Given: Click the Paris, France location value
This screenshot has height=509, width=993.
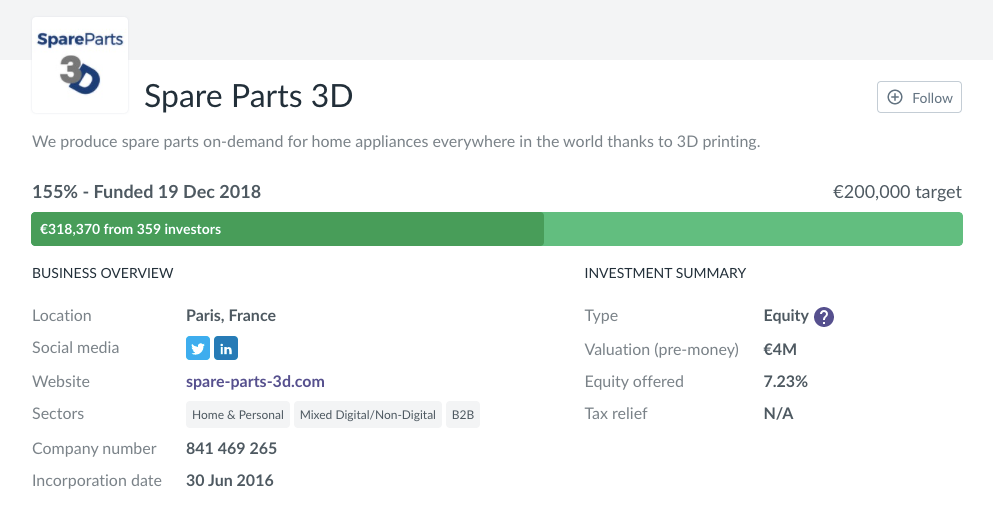Looking at the screenshot, I should (x=231, y=315).
